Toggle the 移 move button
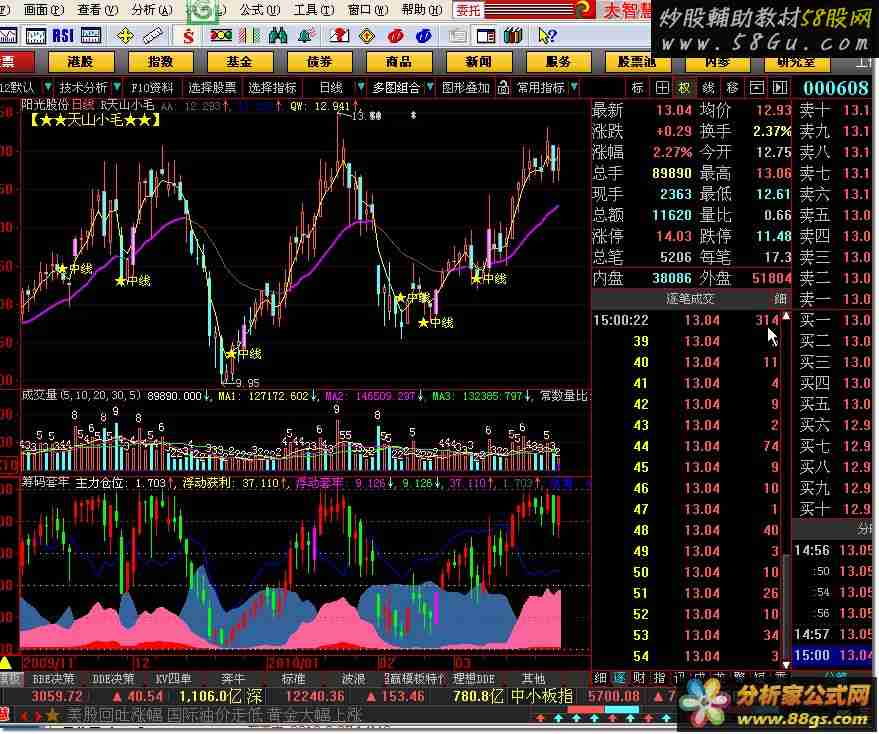 tap(732, 88)
